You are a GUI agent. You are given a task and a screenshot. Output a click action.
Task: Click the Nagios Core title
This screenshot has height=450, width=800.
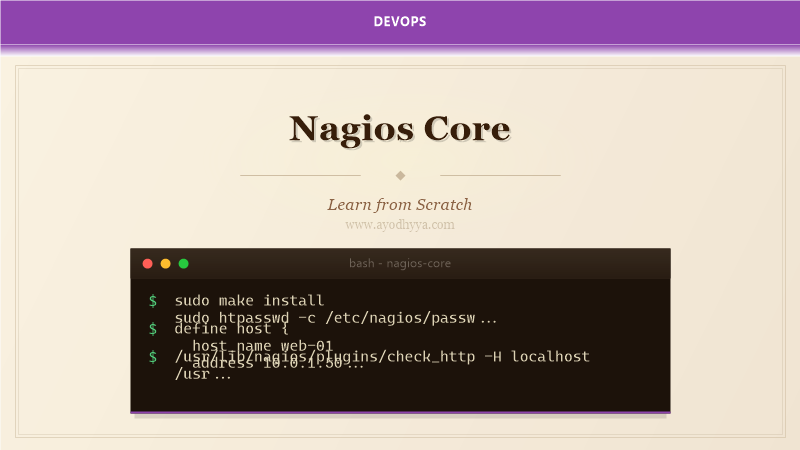(x=400, y=129)
